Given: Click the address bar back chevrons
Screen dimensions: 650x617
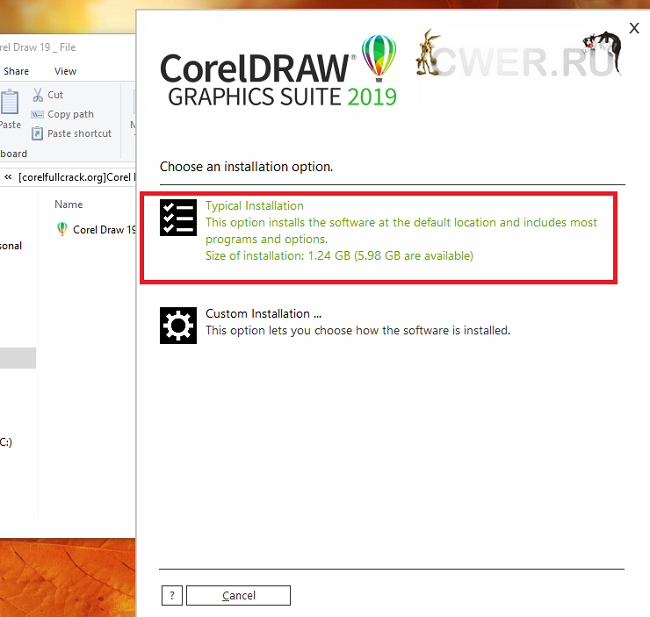Looking at the screenshot, I should coord(8,177).
